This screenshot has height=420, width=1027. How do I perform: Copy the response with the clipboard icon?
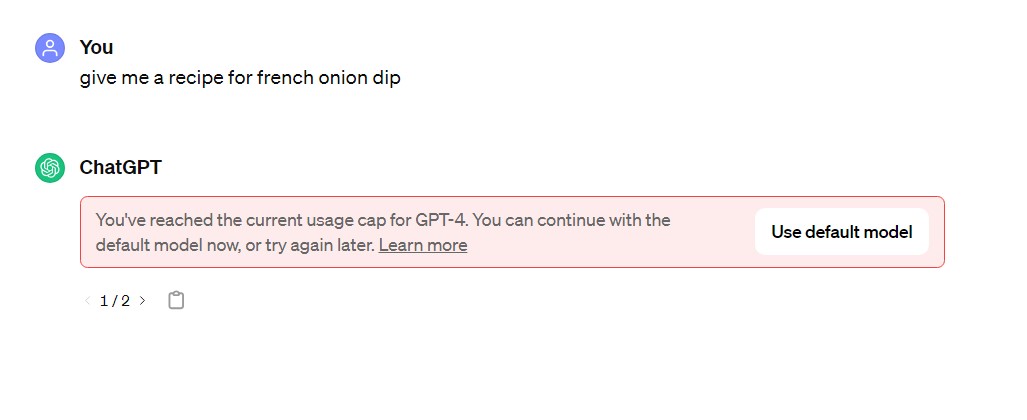point(176,301)
